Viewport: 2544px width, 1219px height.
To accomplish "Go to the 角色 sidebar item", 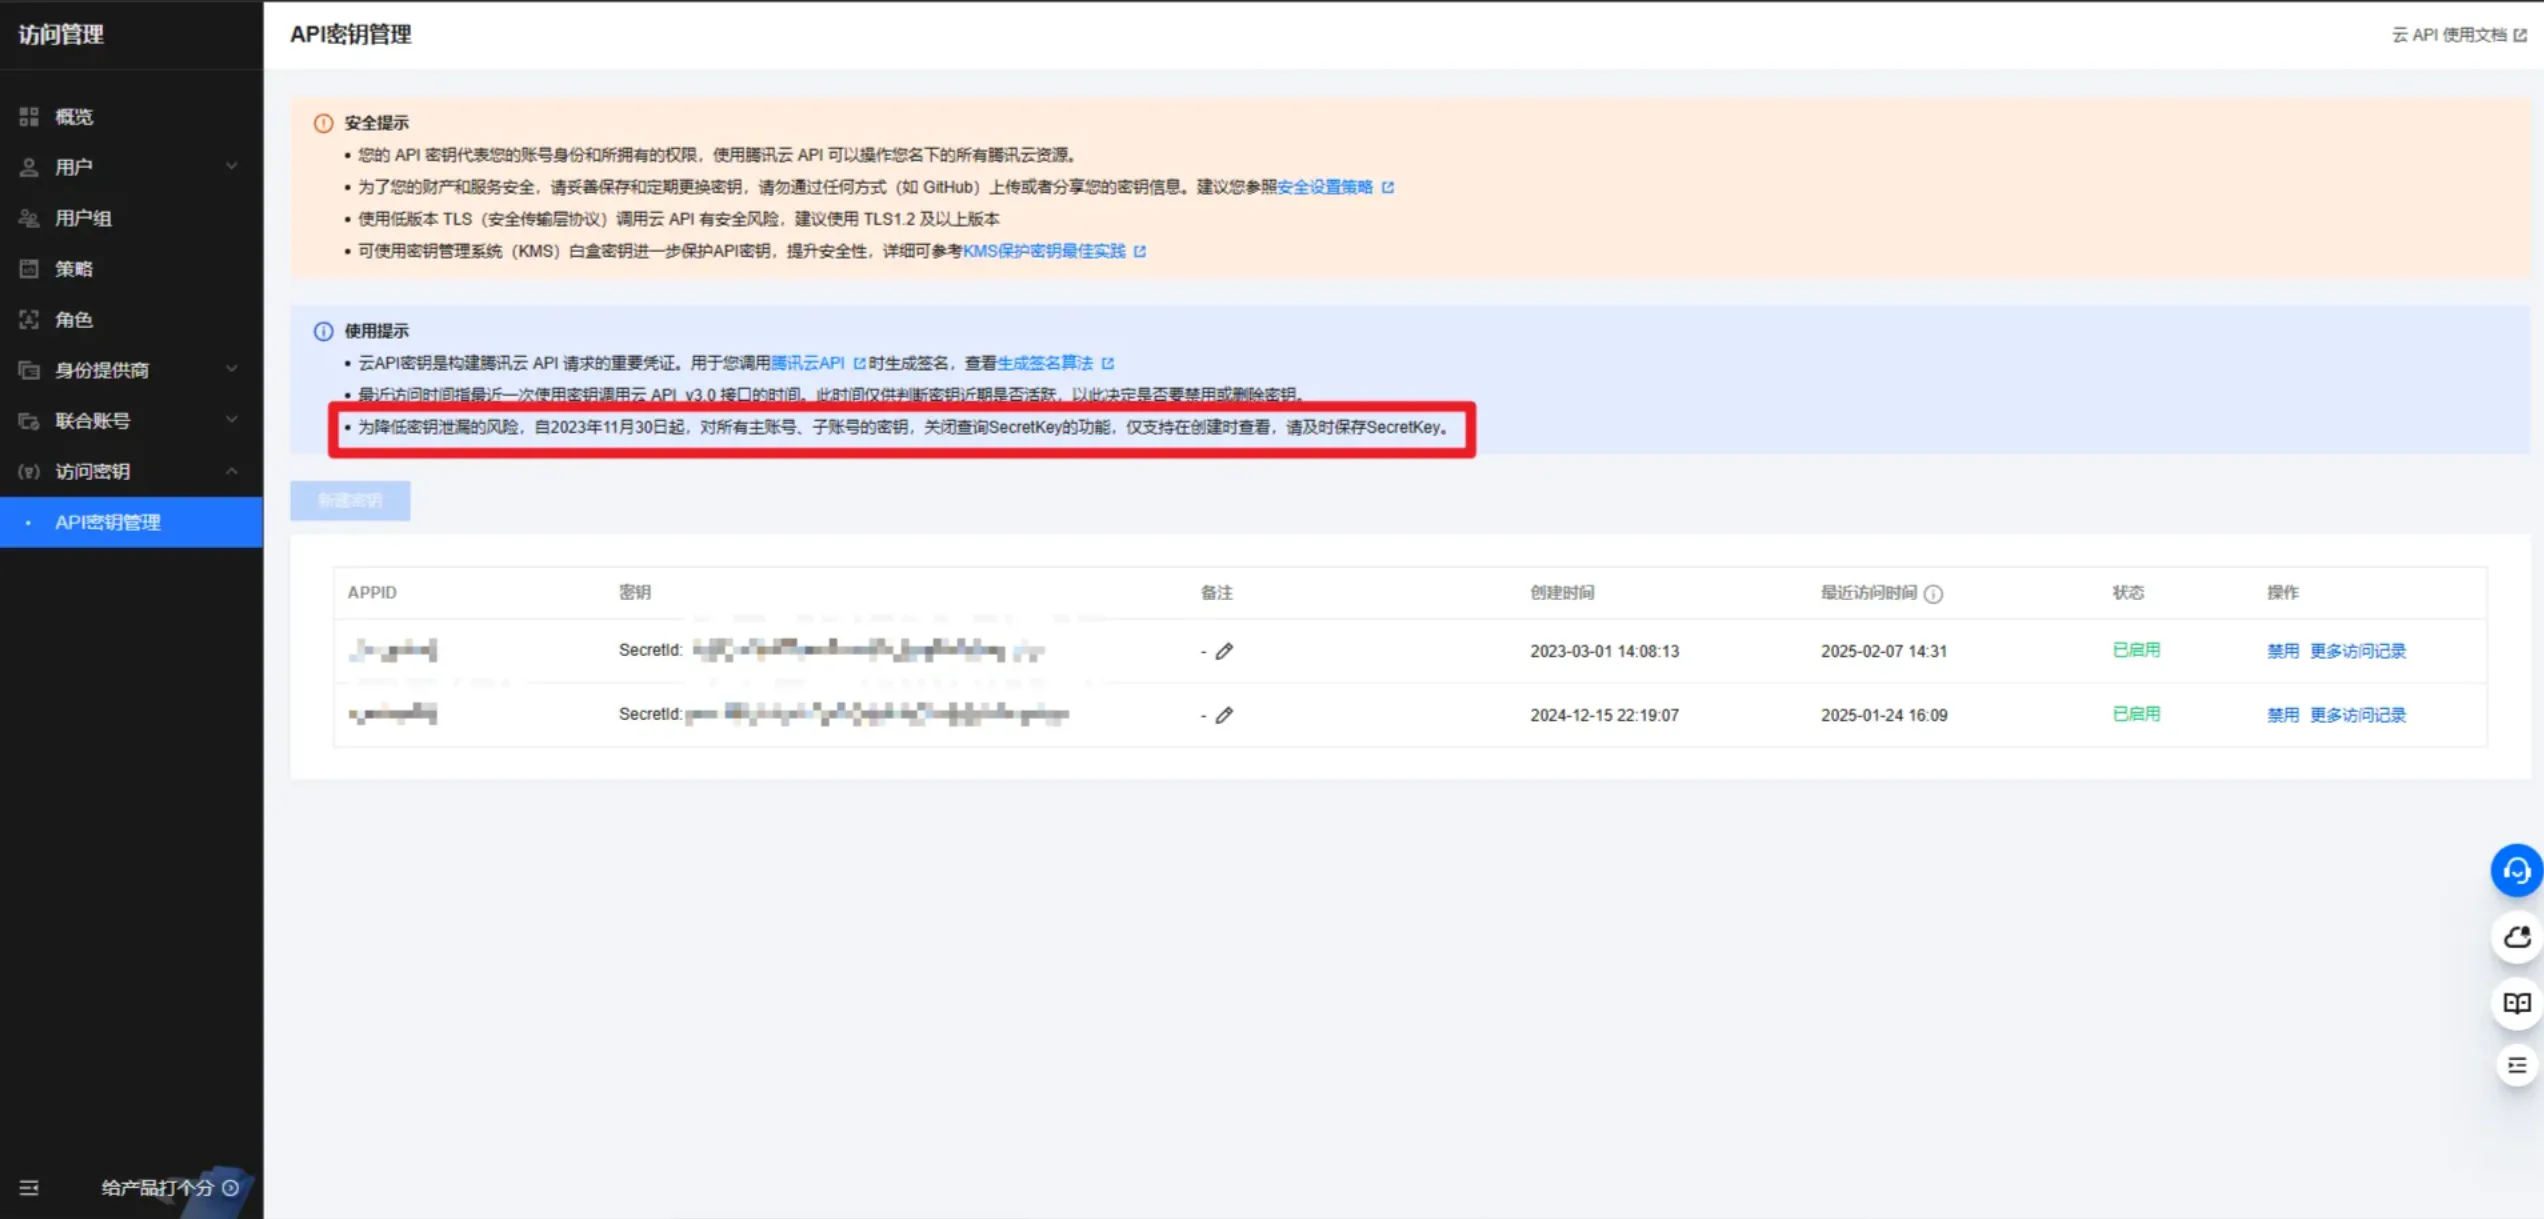I will coord(74,320).
